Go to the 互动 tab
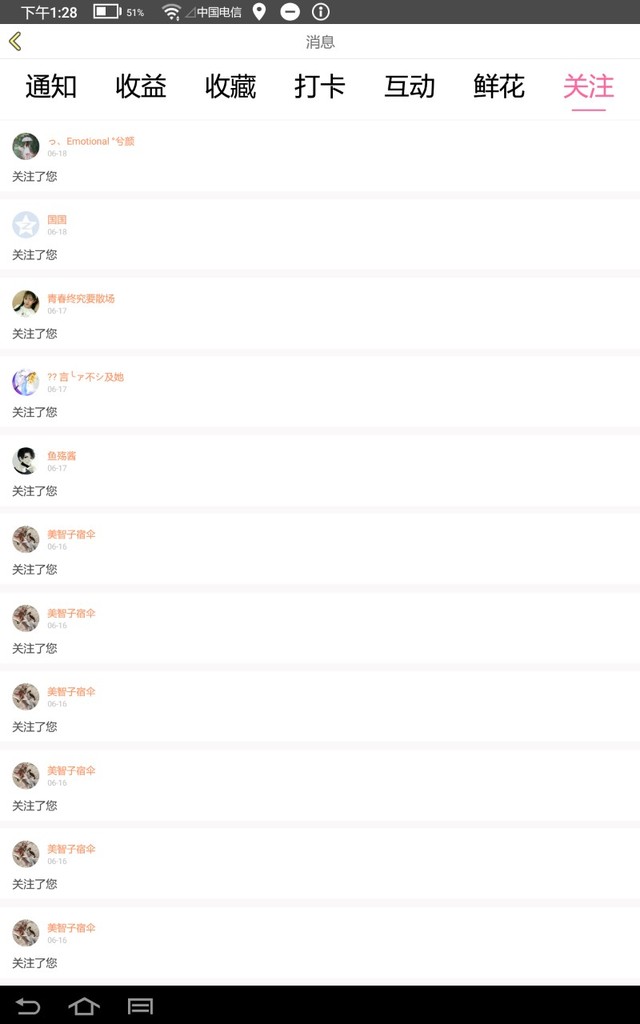640x1024 pixels. coord(409,86)
